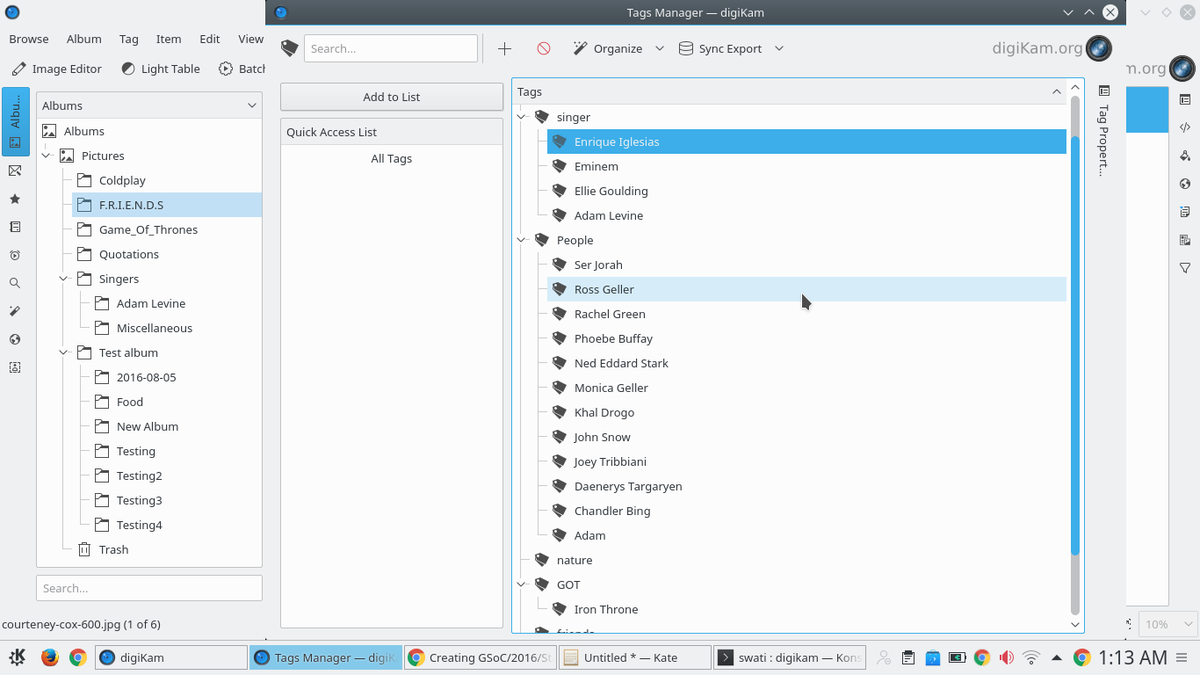The width and height of the screenshot is (1200, 675).
Task: Collapse the People tag group
Action: [x=522, y=240]
